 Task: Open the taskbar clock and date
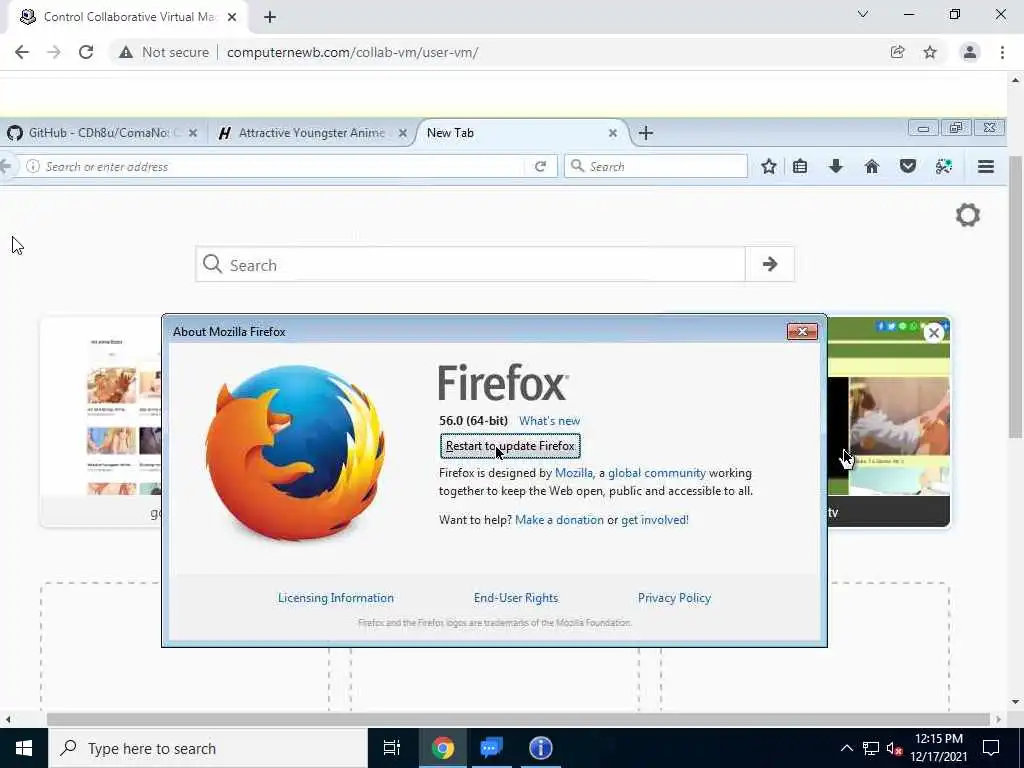point(939,748)
